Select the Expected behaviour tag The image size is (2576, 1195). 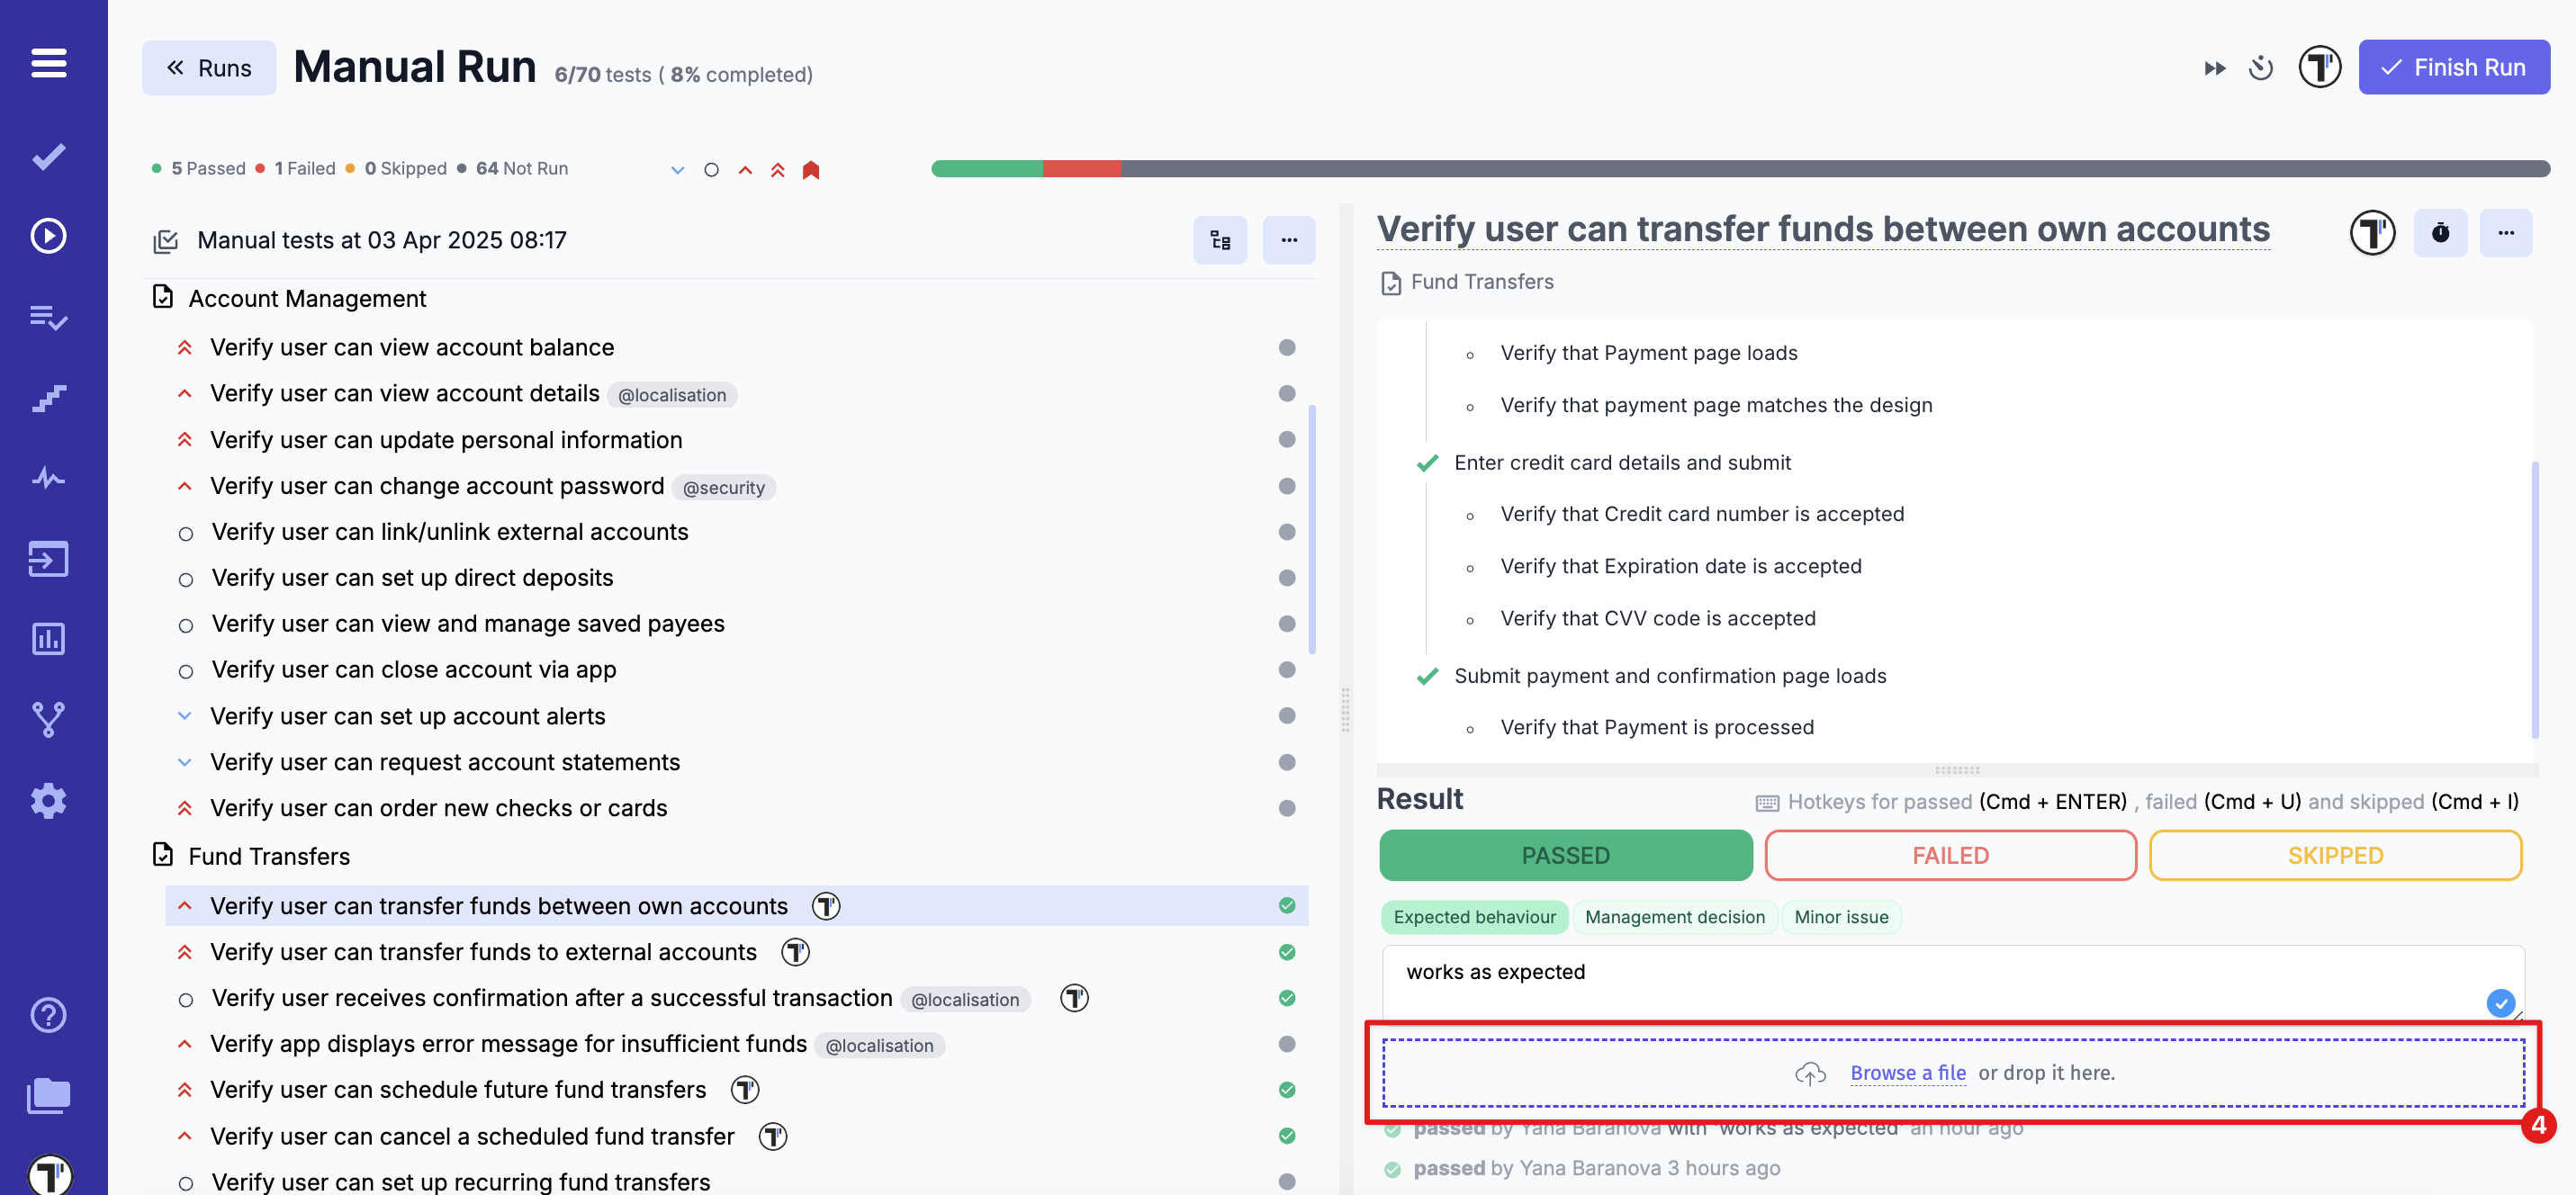(x=1474, y=917)
